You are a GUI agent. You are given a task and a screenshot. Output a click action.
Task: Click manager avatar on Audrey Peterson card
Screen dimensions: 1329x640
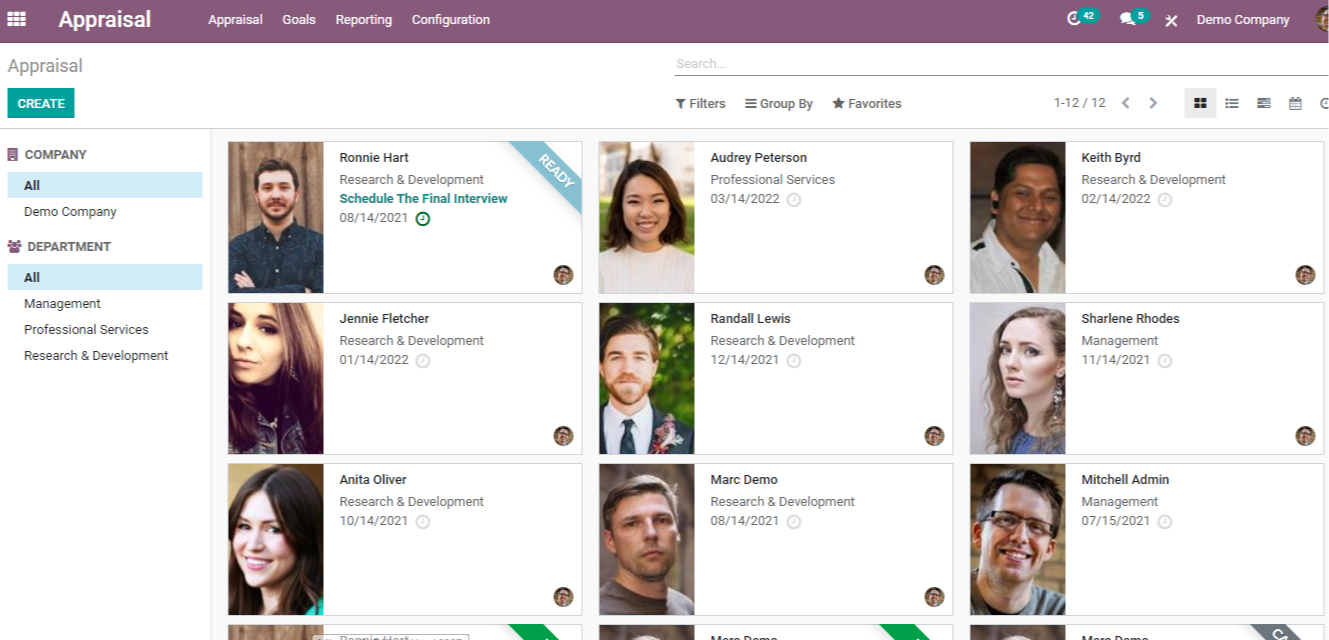point(935,275)
